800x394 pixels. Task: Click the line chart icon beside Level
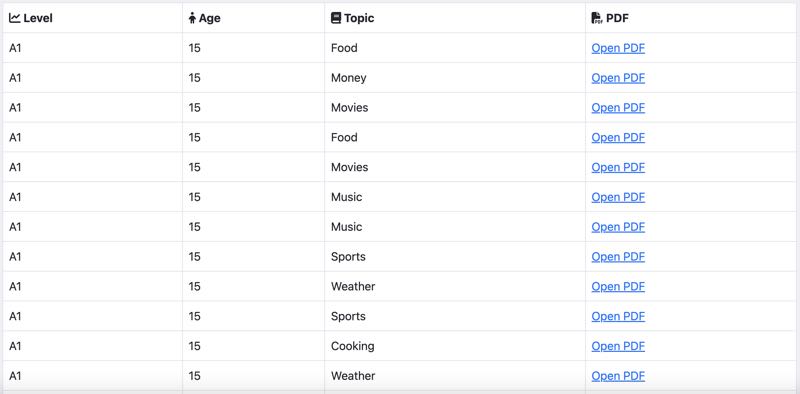(x=15, y=18)
